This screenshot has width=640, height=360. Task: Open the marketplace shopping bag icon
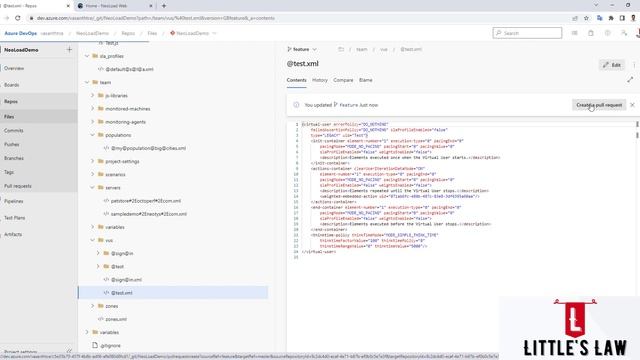tap(591, 33)
